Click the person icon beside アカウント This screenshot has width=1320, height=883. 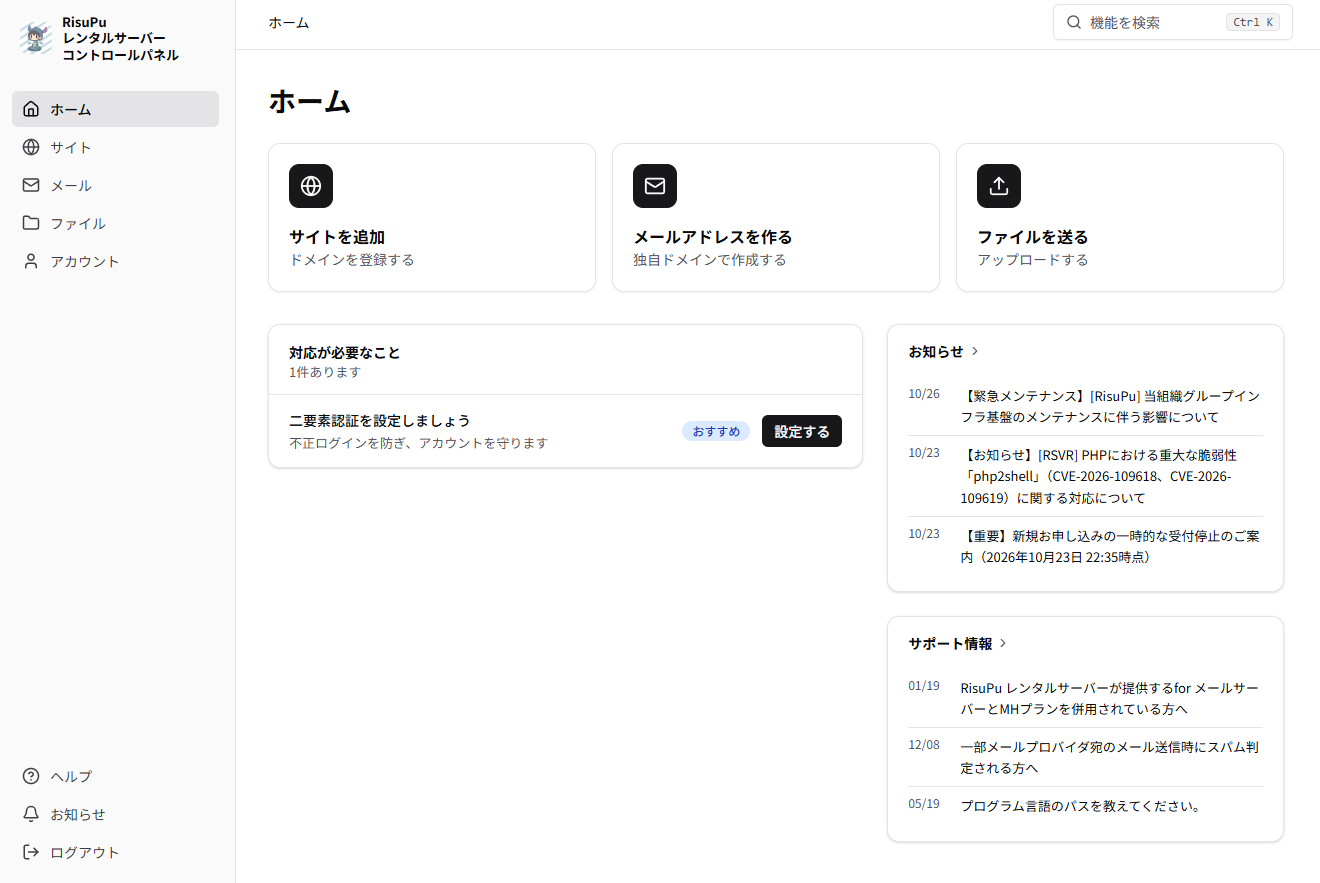coord(31,261)
